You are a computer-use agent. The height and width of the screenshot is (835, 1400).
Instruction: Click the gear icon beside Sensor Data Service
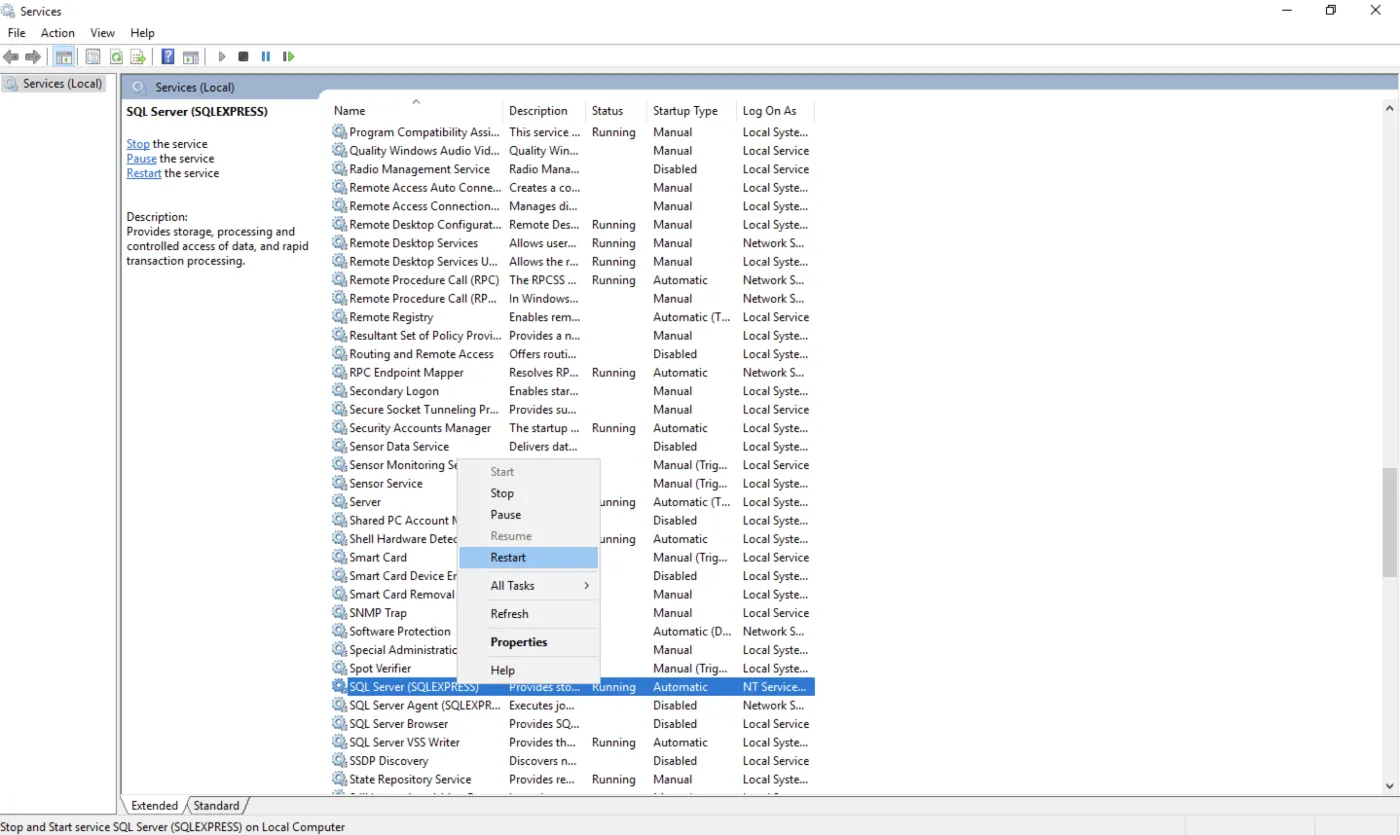[x=340, y=447]
